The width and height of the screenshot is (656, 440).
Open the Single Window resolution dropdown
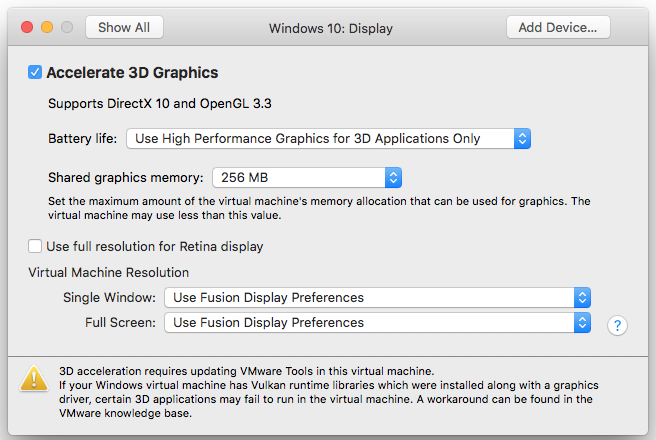(377, 298)
